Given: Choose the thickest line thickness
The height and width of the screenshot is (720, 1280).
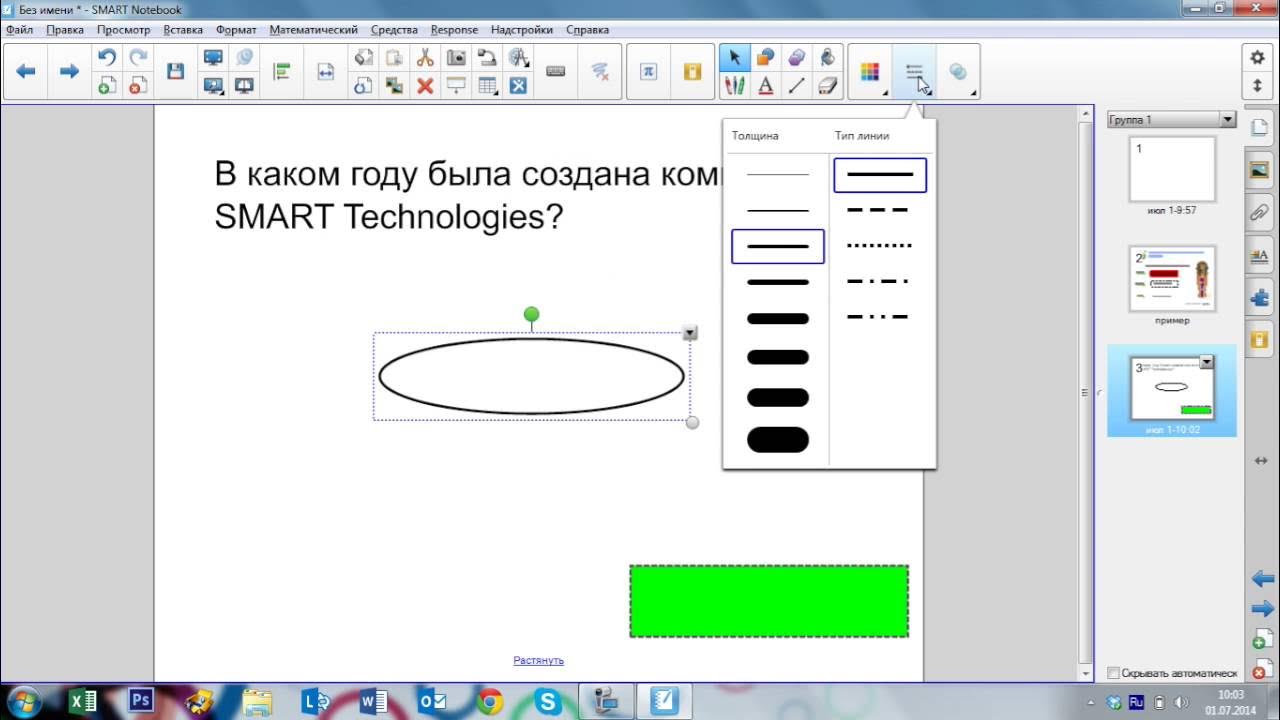Looking at the screenshot, I should click(778, 439).
